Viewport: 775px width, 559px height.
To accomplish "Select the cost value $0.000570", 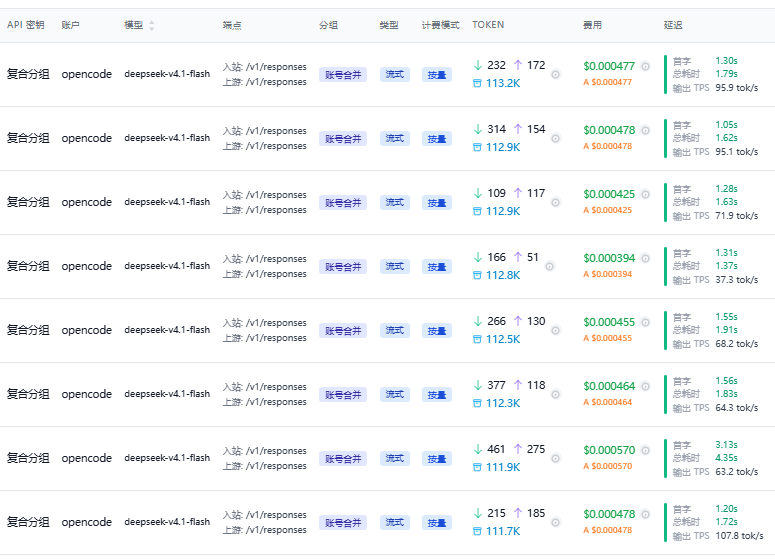I will [x=609, y=450].
